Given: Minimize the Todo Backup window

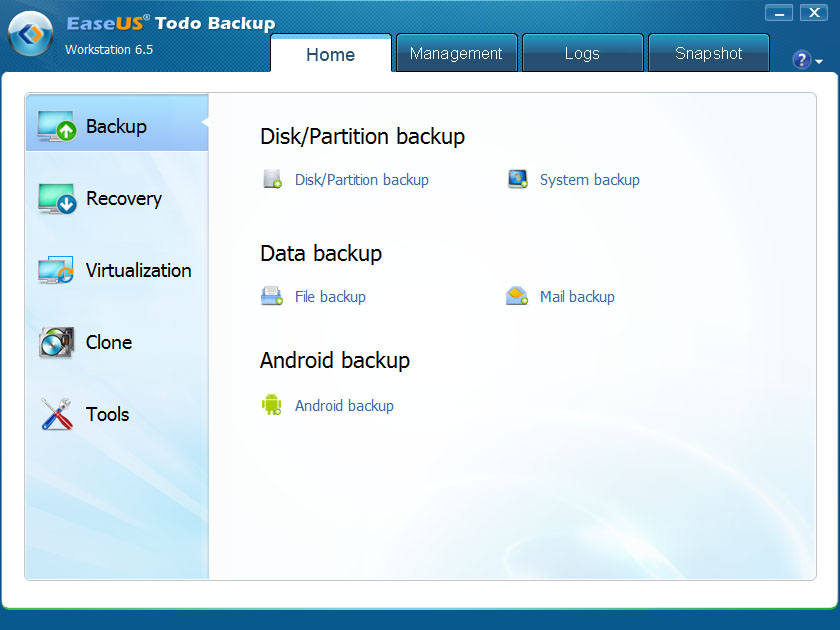Looking at the screenshot, I should pyautogui.click(x=779, y=13).
